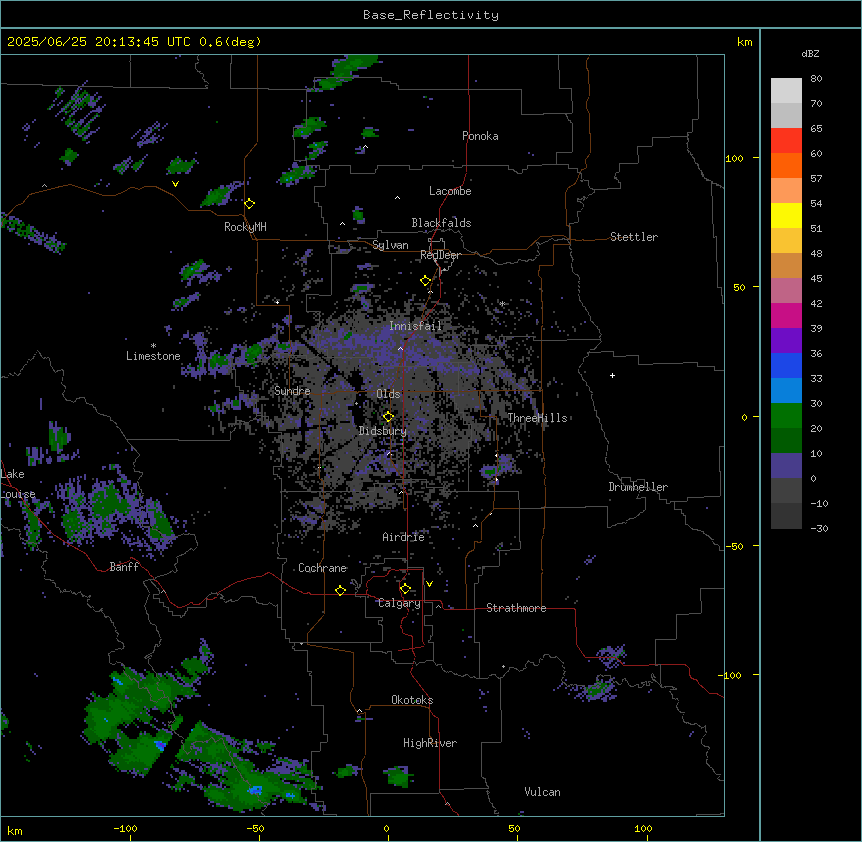Click the RockyMH label

(245, 227)
